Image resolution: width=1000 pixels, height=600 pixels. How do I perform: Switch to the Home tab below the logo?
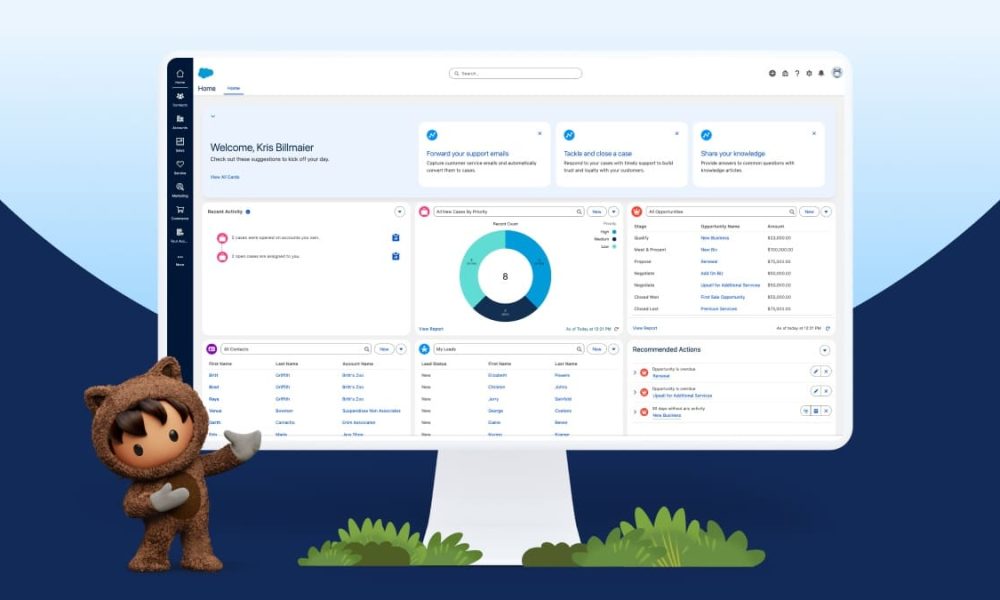click(232, 88)
